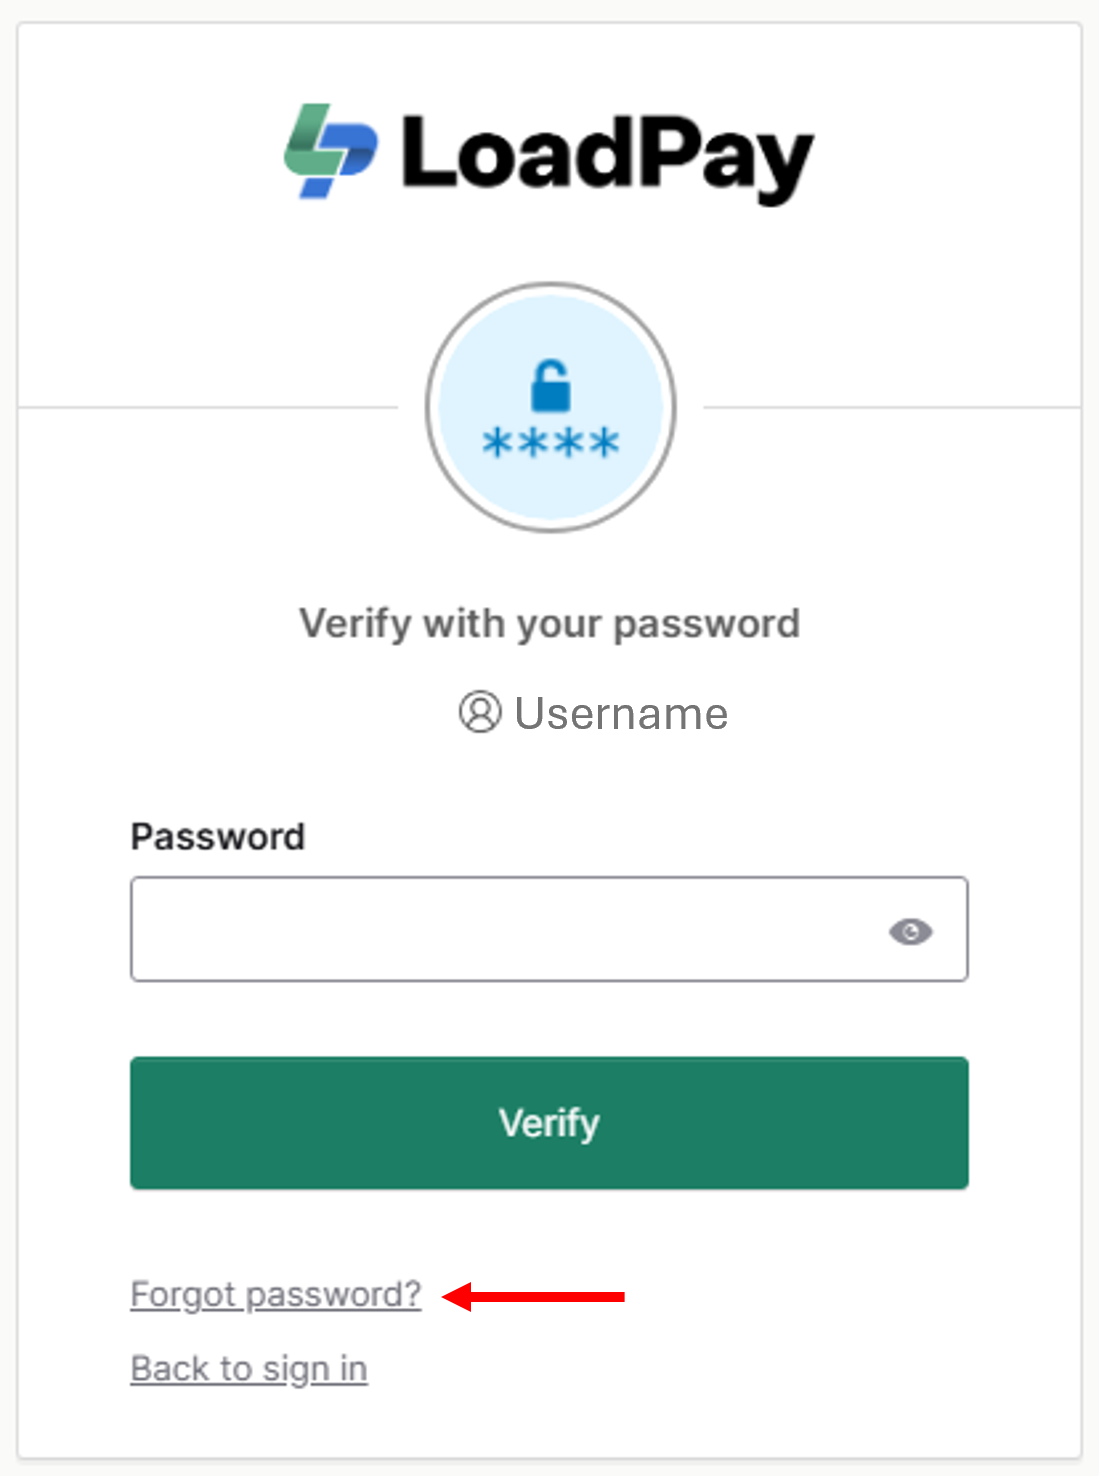Click the LoadPay green and blue logo emblem
Image resolution: width=1099 pixels, height=1476 pixels.
[330, 151]
